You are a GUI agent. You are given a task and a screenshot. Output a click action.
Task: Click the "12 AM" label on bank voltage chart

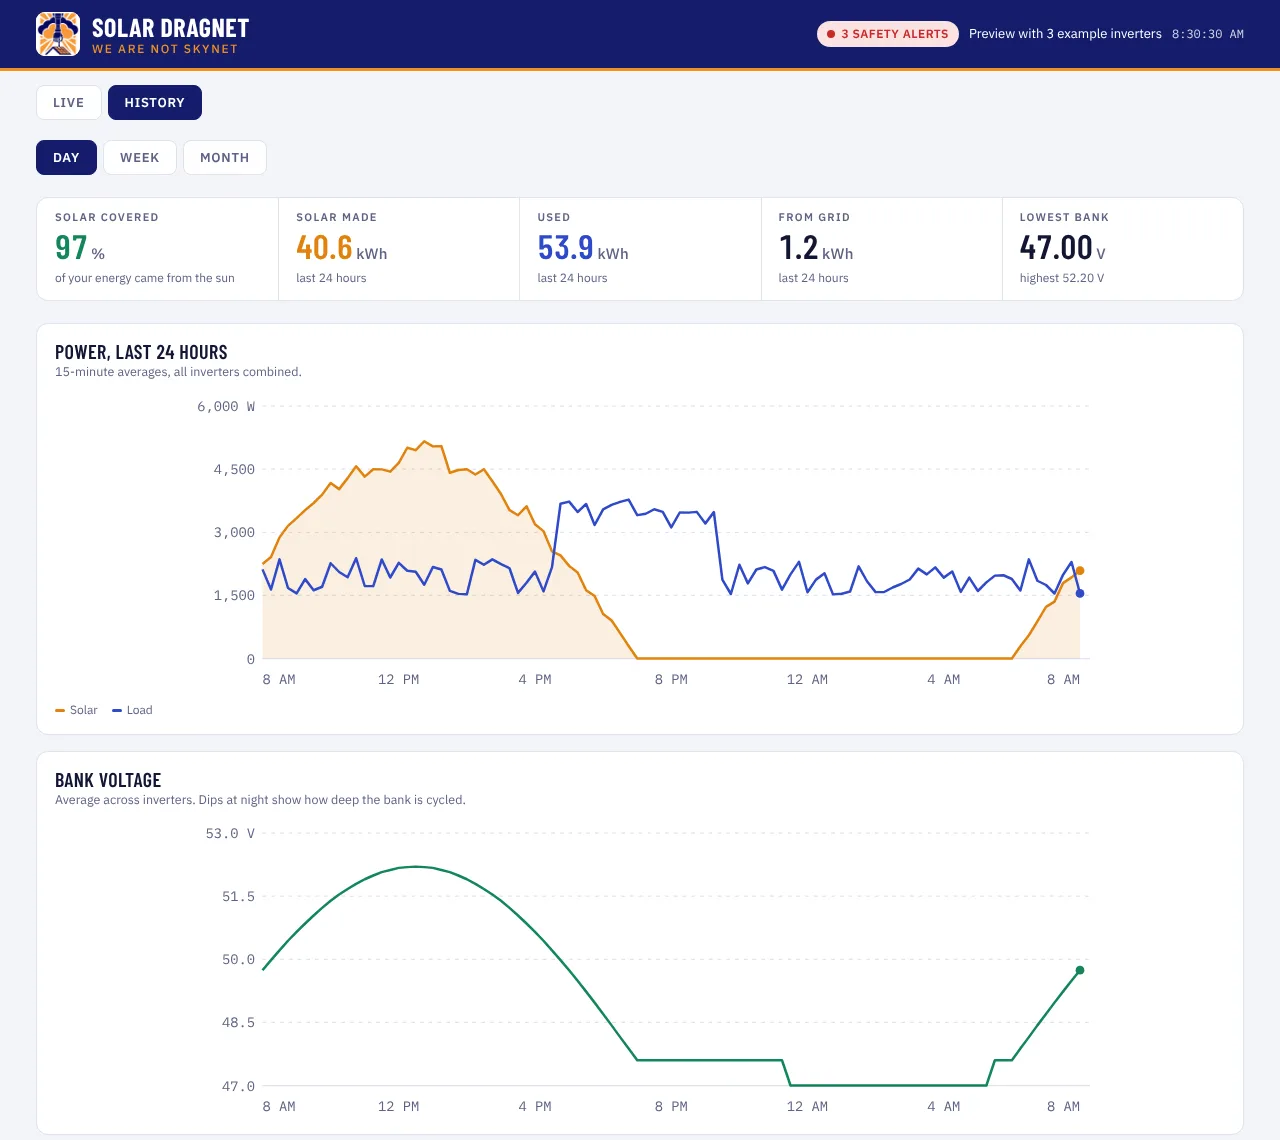(x=807, y=1106)
